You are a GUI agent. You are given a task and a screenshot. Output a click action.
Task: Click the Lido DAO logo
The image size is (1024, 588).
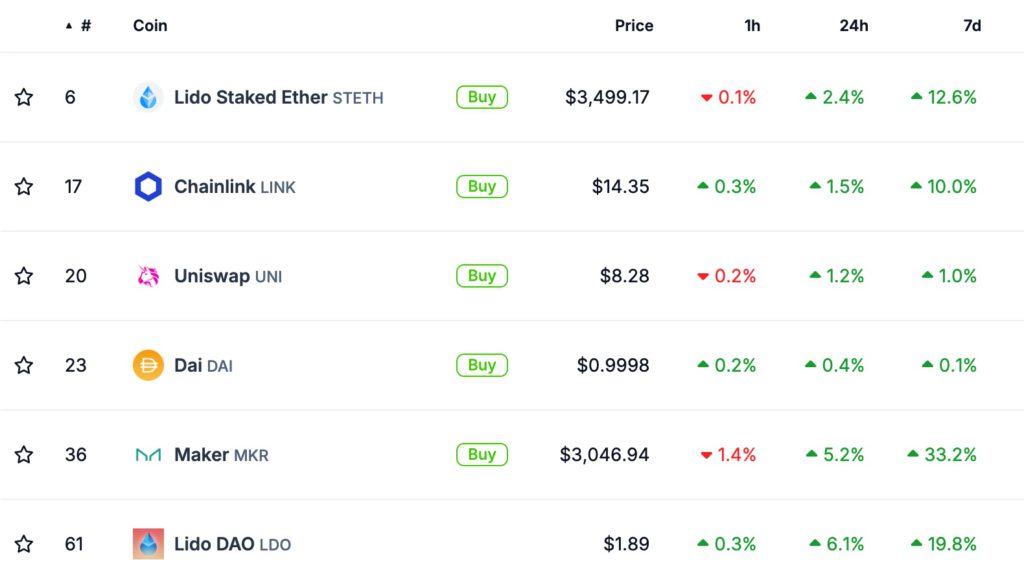[148, 544]
